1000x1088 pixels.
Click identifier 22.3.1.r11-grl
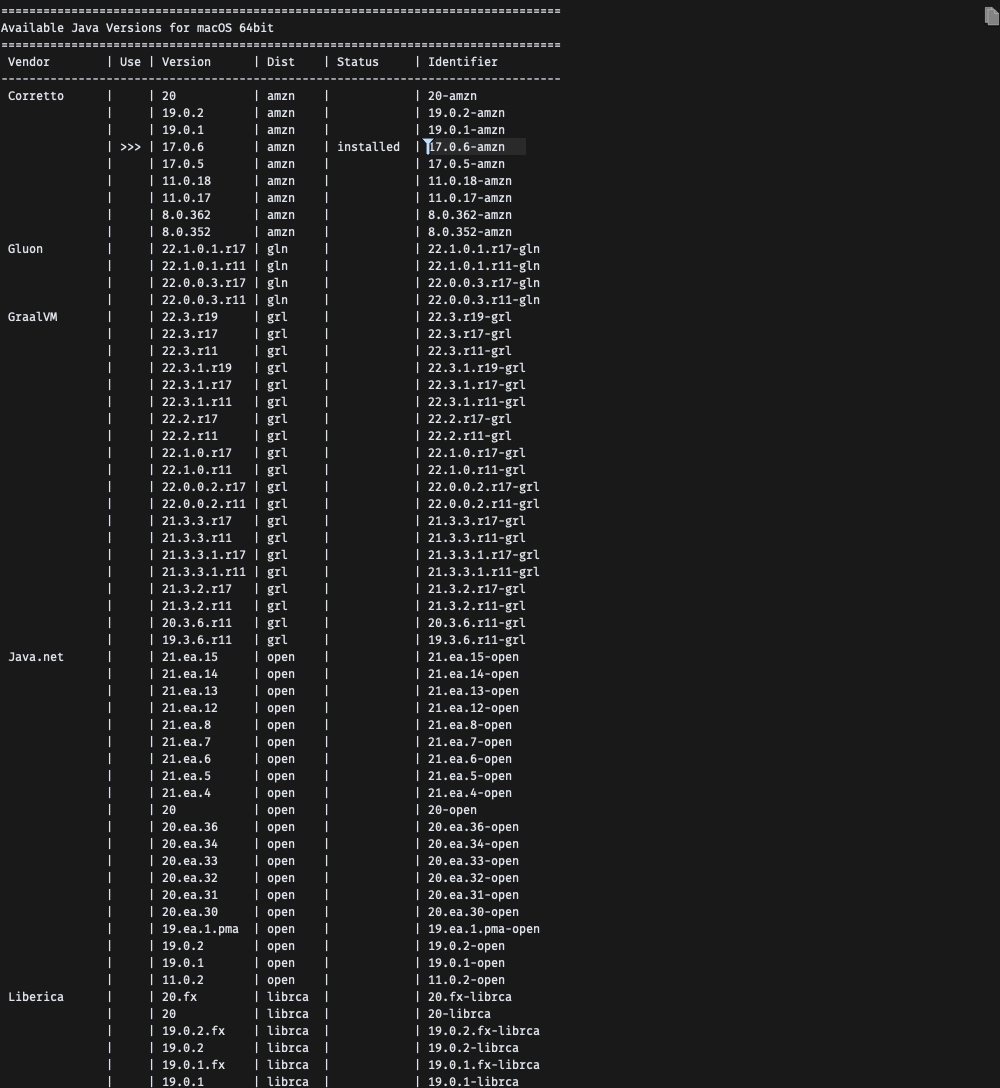tap(477, 402)
